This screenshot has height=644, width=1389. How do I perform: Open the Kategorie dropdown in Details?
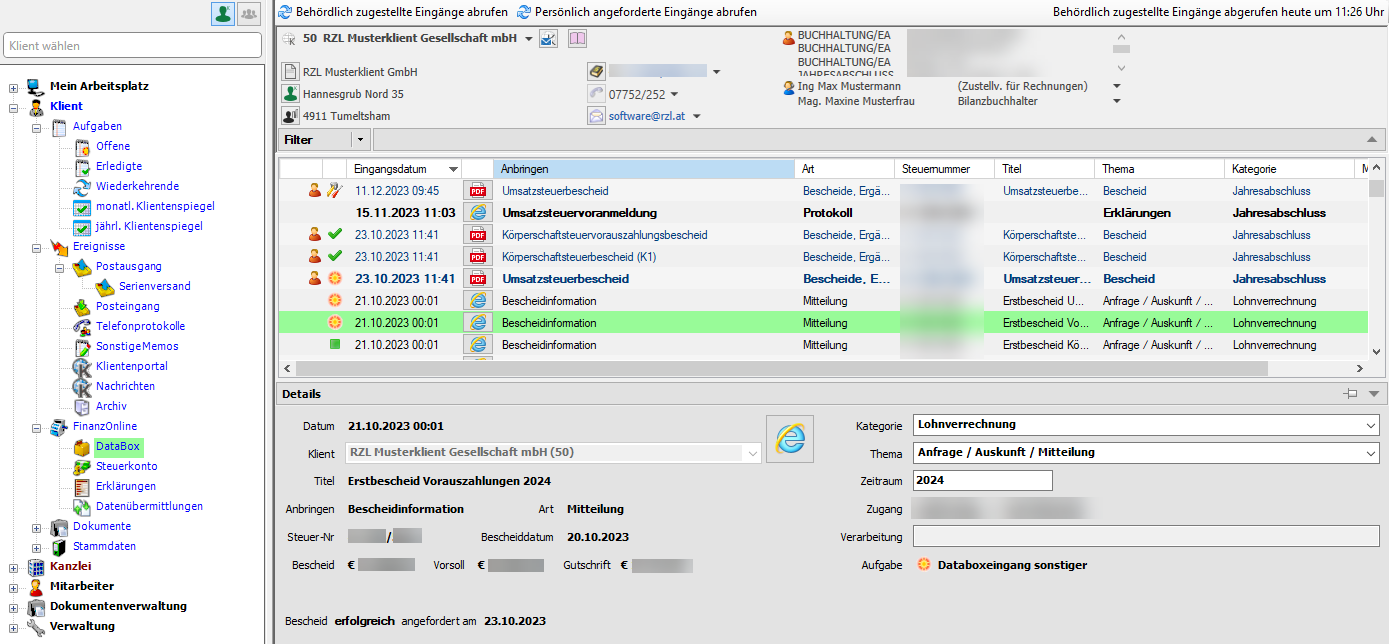click(x=1369, y=425)
